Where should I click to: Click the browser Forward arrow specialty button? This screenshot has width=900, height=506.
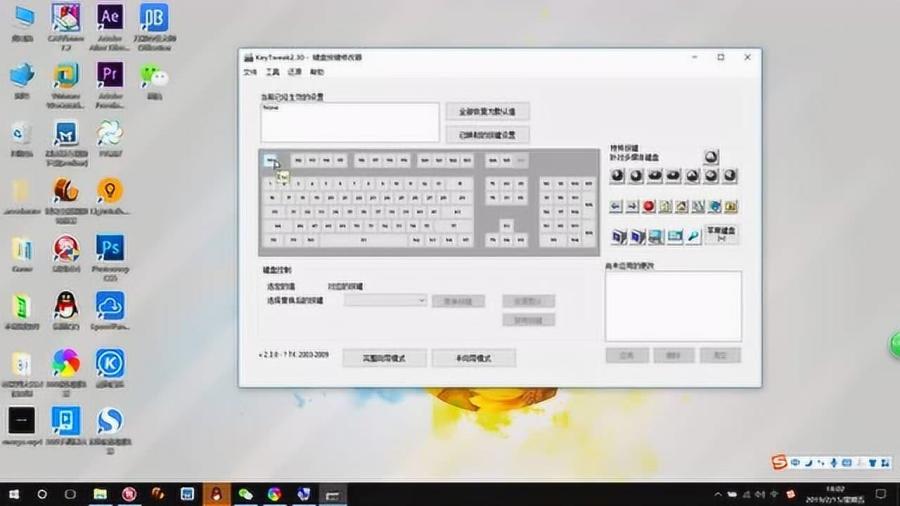pos(632,207)
